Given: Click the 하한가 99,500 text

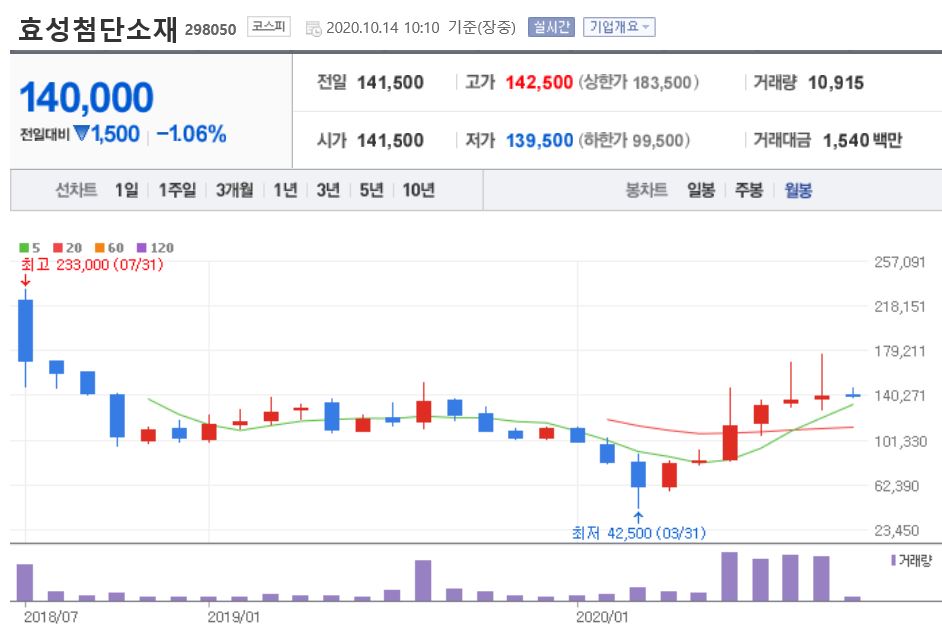Looking at the screenshot, I should [634, 141].
